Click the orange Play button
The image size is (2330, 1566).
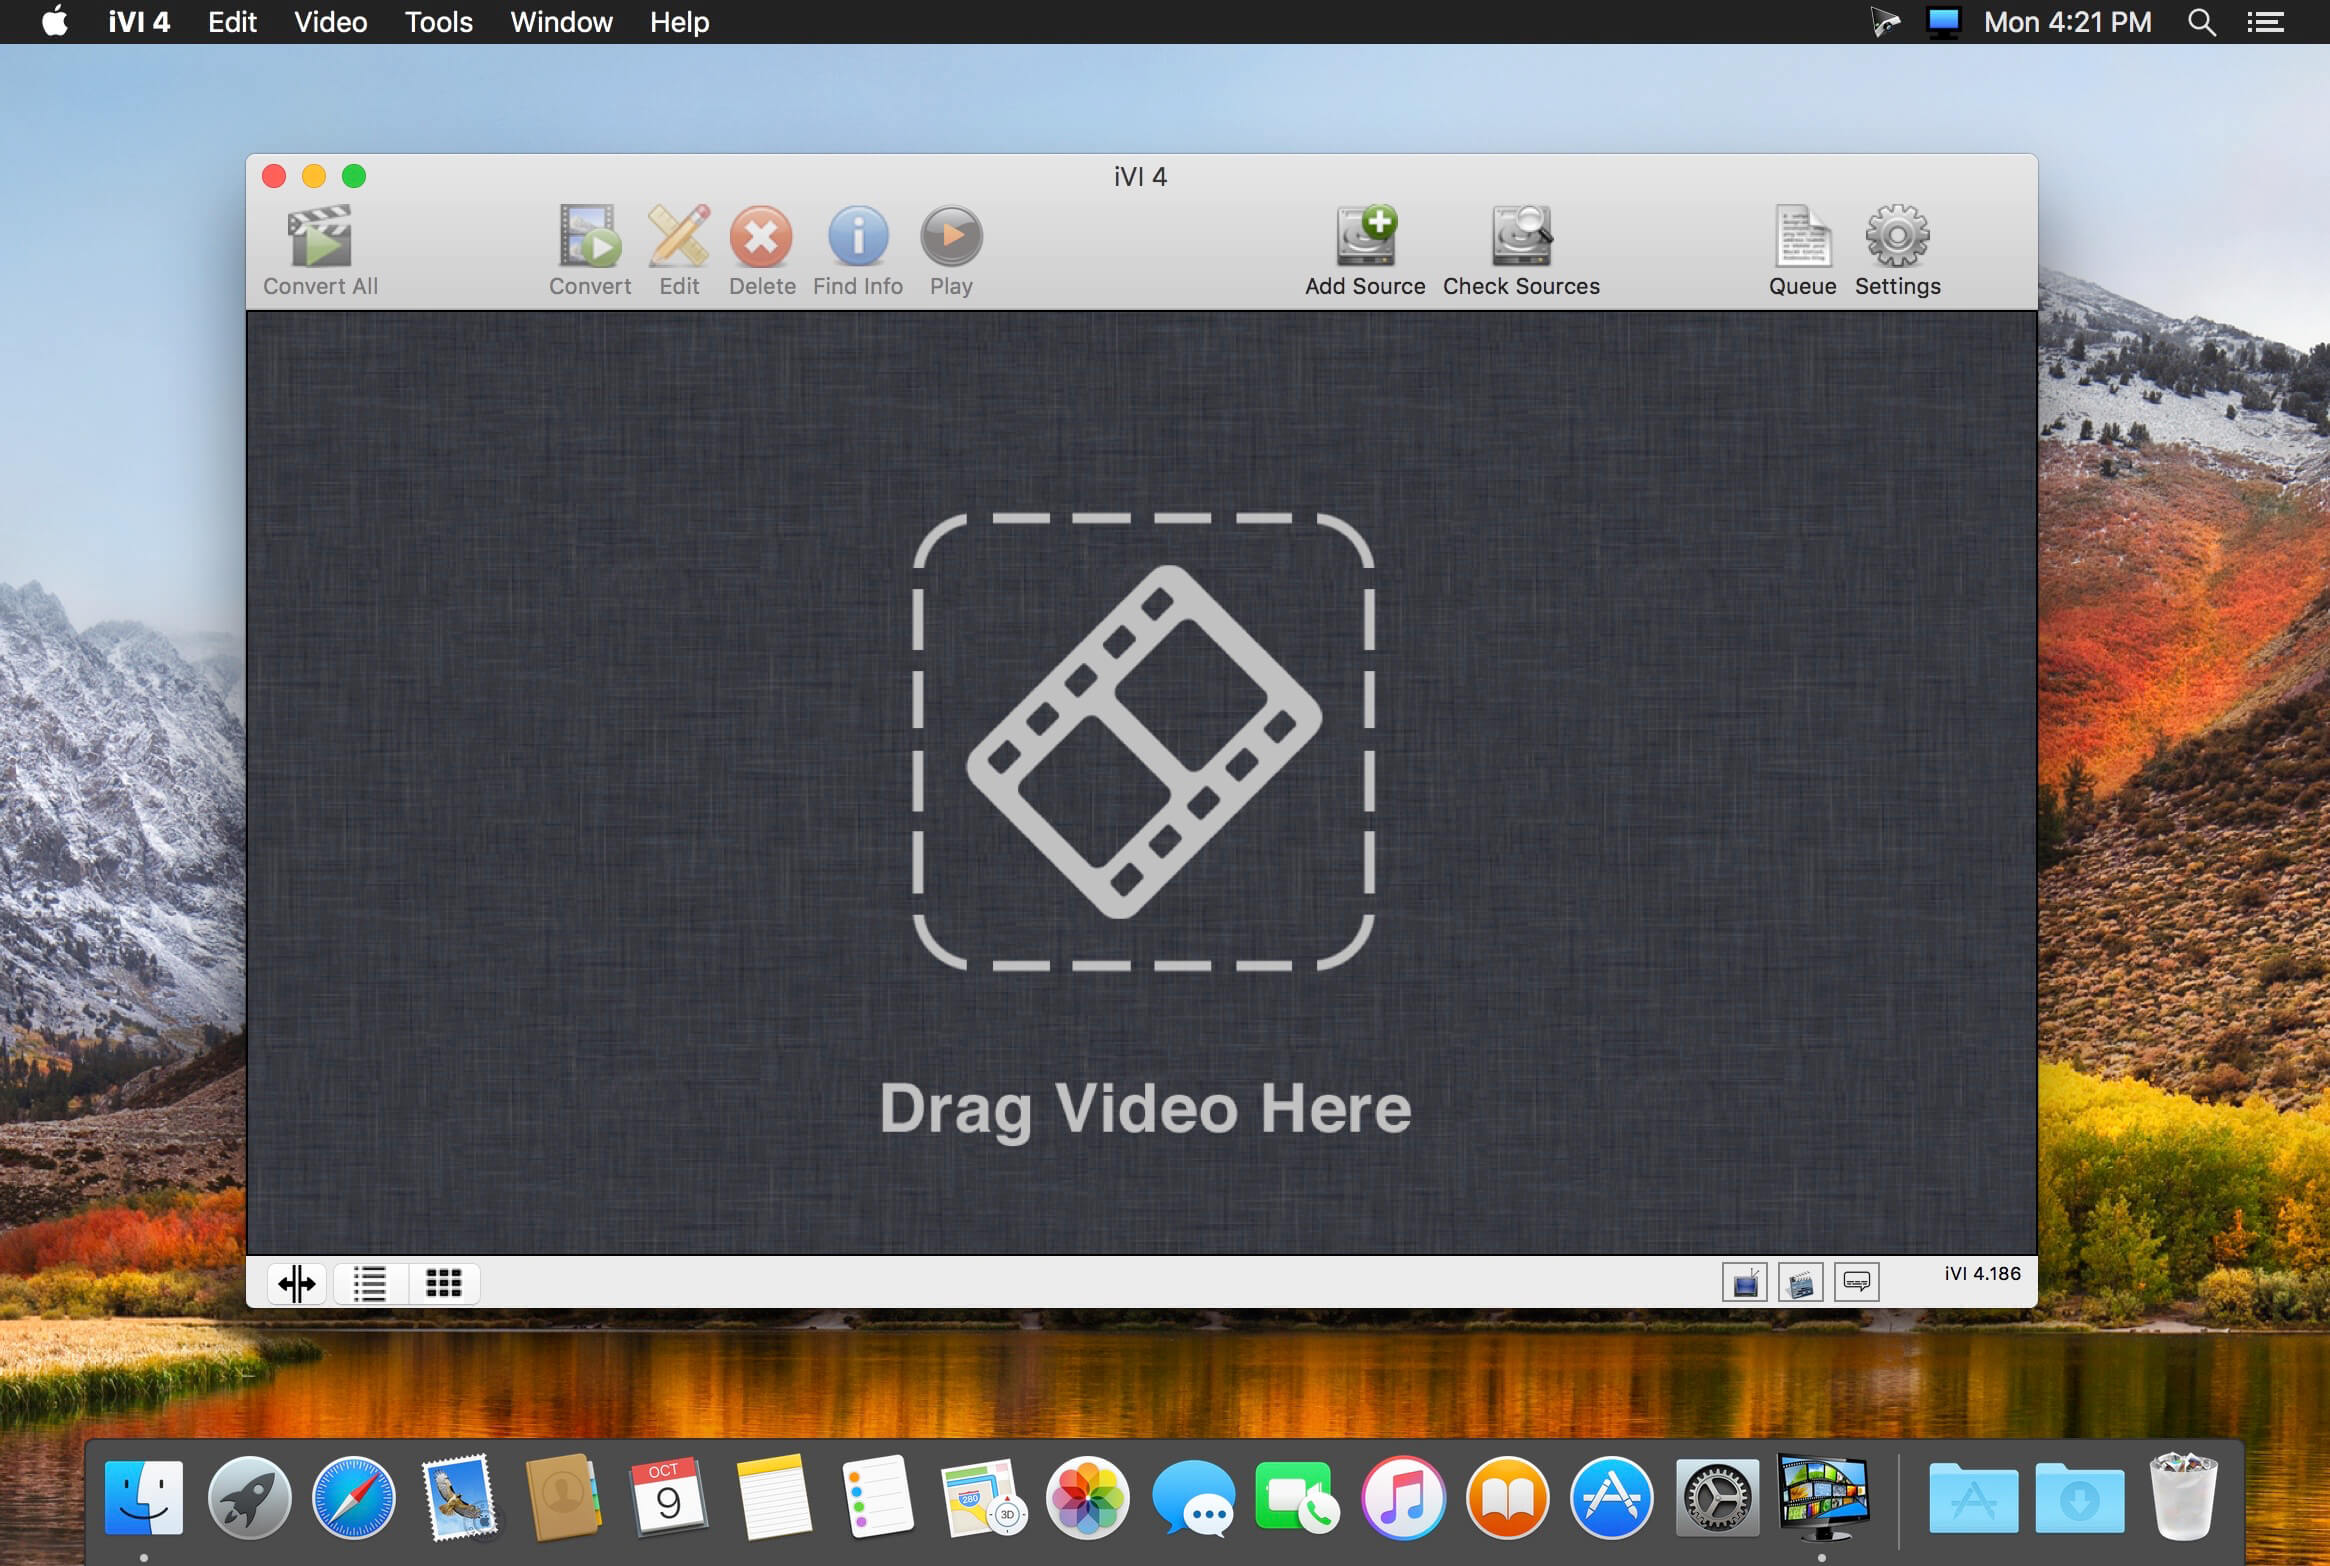coord(951,237)
